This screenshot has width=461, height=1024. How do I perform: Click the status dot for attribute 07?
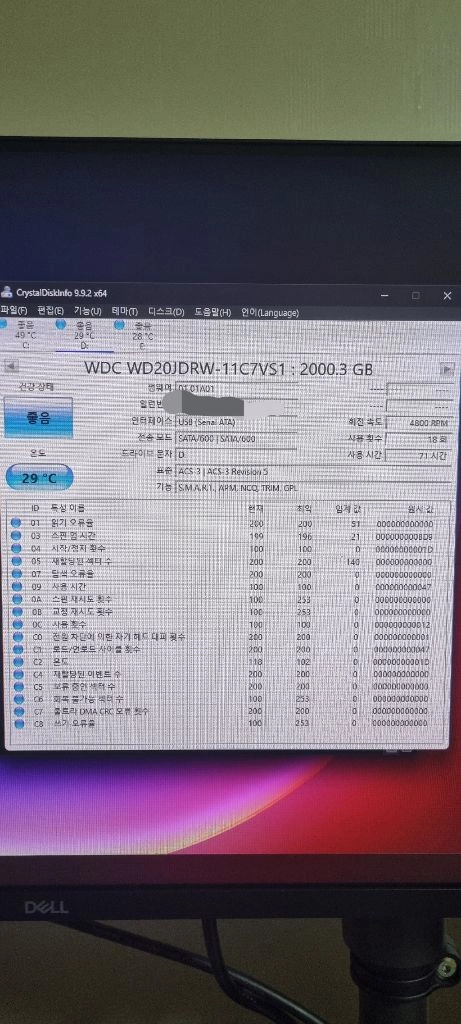pos(16,573)
